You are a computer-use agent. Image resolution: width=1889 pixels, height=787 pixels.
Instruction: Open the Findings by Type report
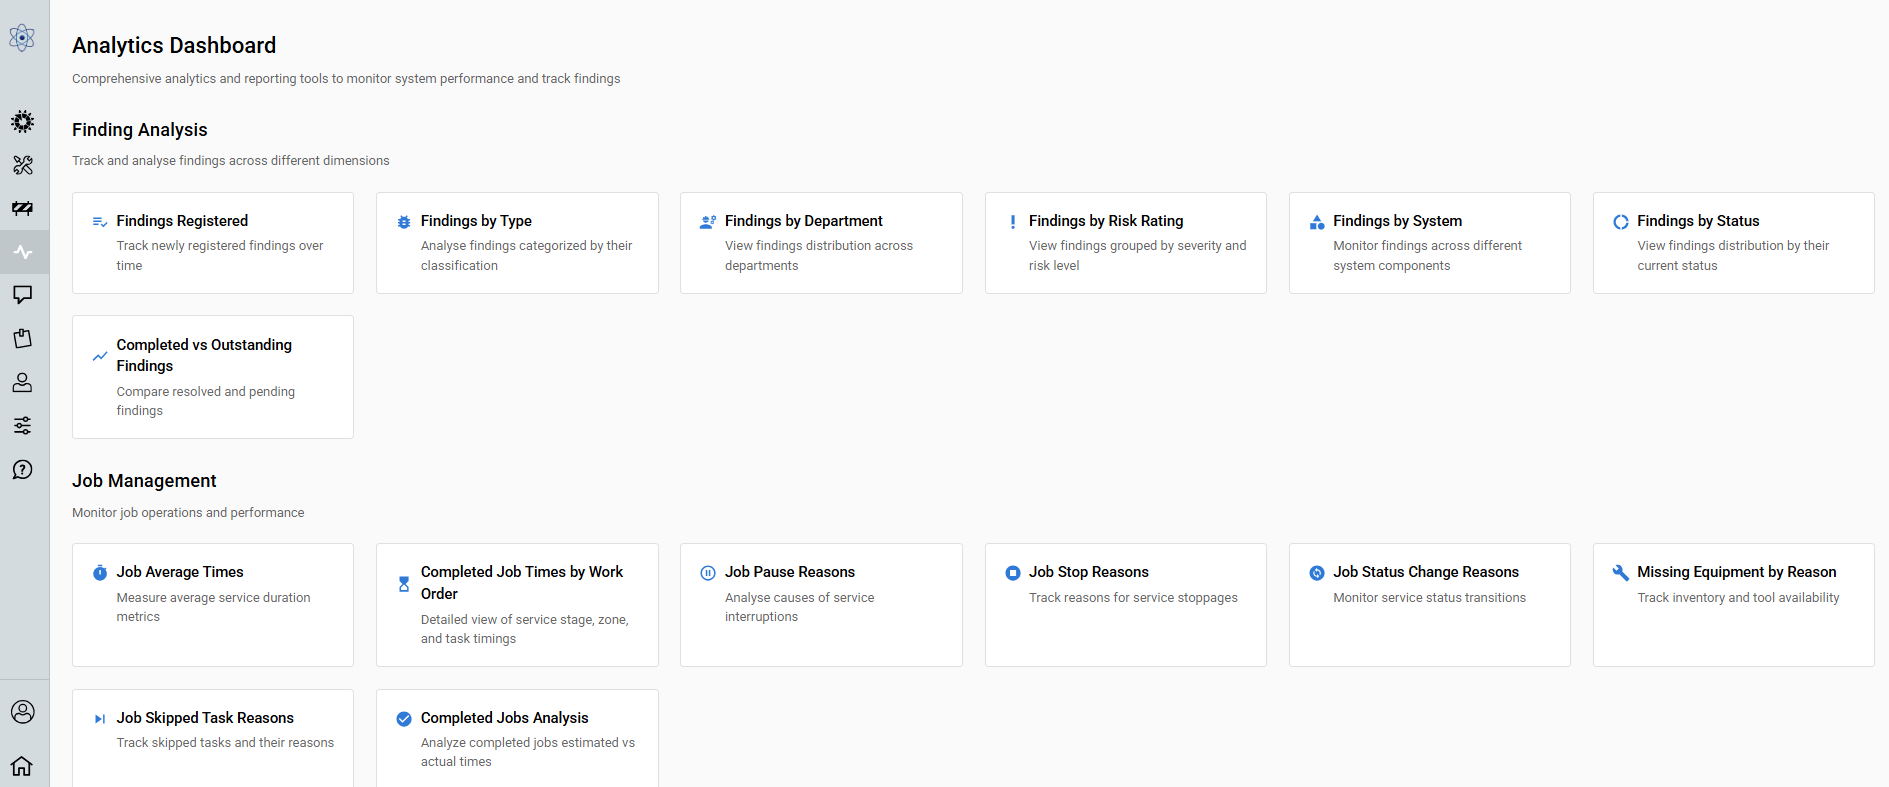(x=517, y=243)
